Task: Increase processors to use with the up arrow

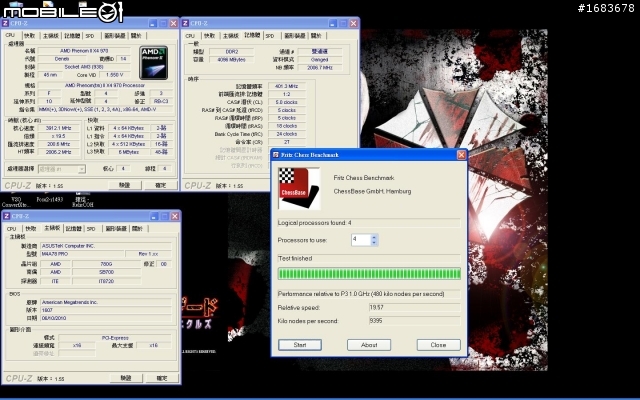Action: coord(374,237)
